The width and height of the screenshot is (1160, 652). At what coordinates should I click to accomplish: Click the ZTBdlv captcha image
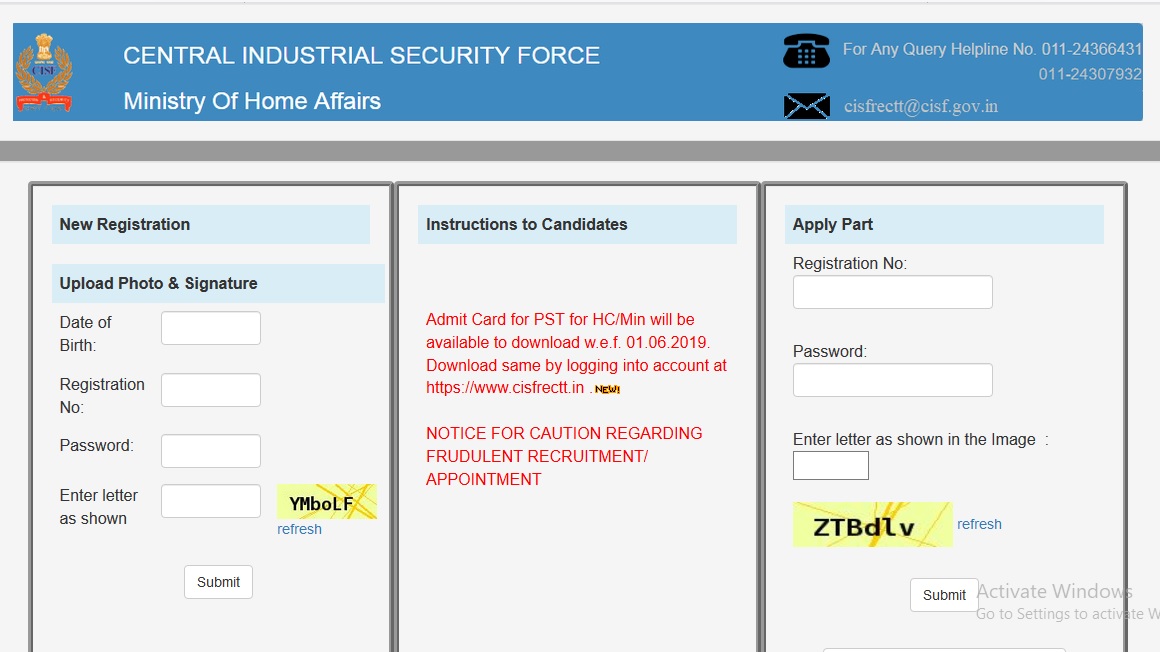pos(872,525)
